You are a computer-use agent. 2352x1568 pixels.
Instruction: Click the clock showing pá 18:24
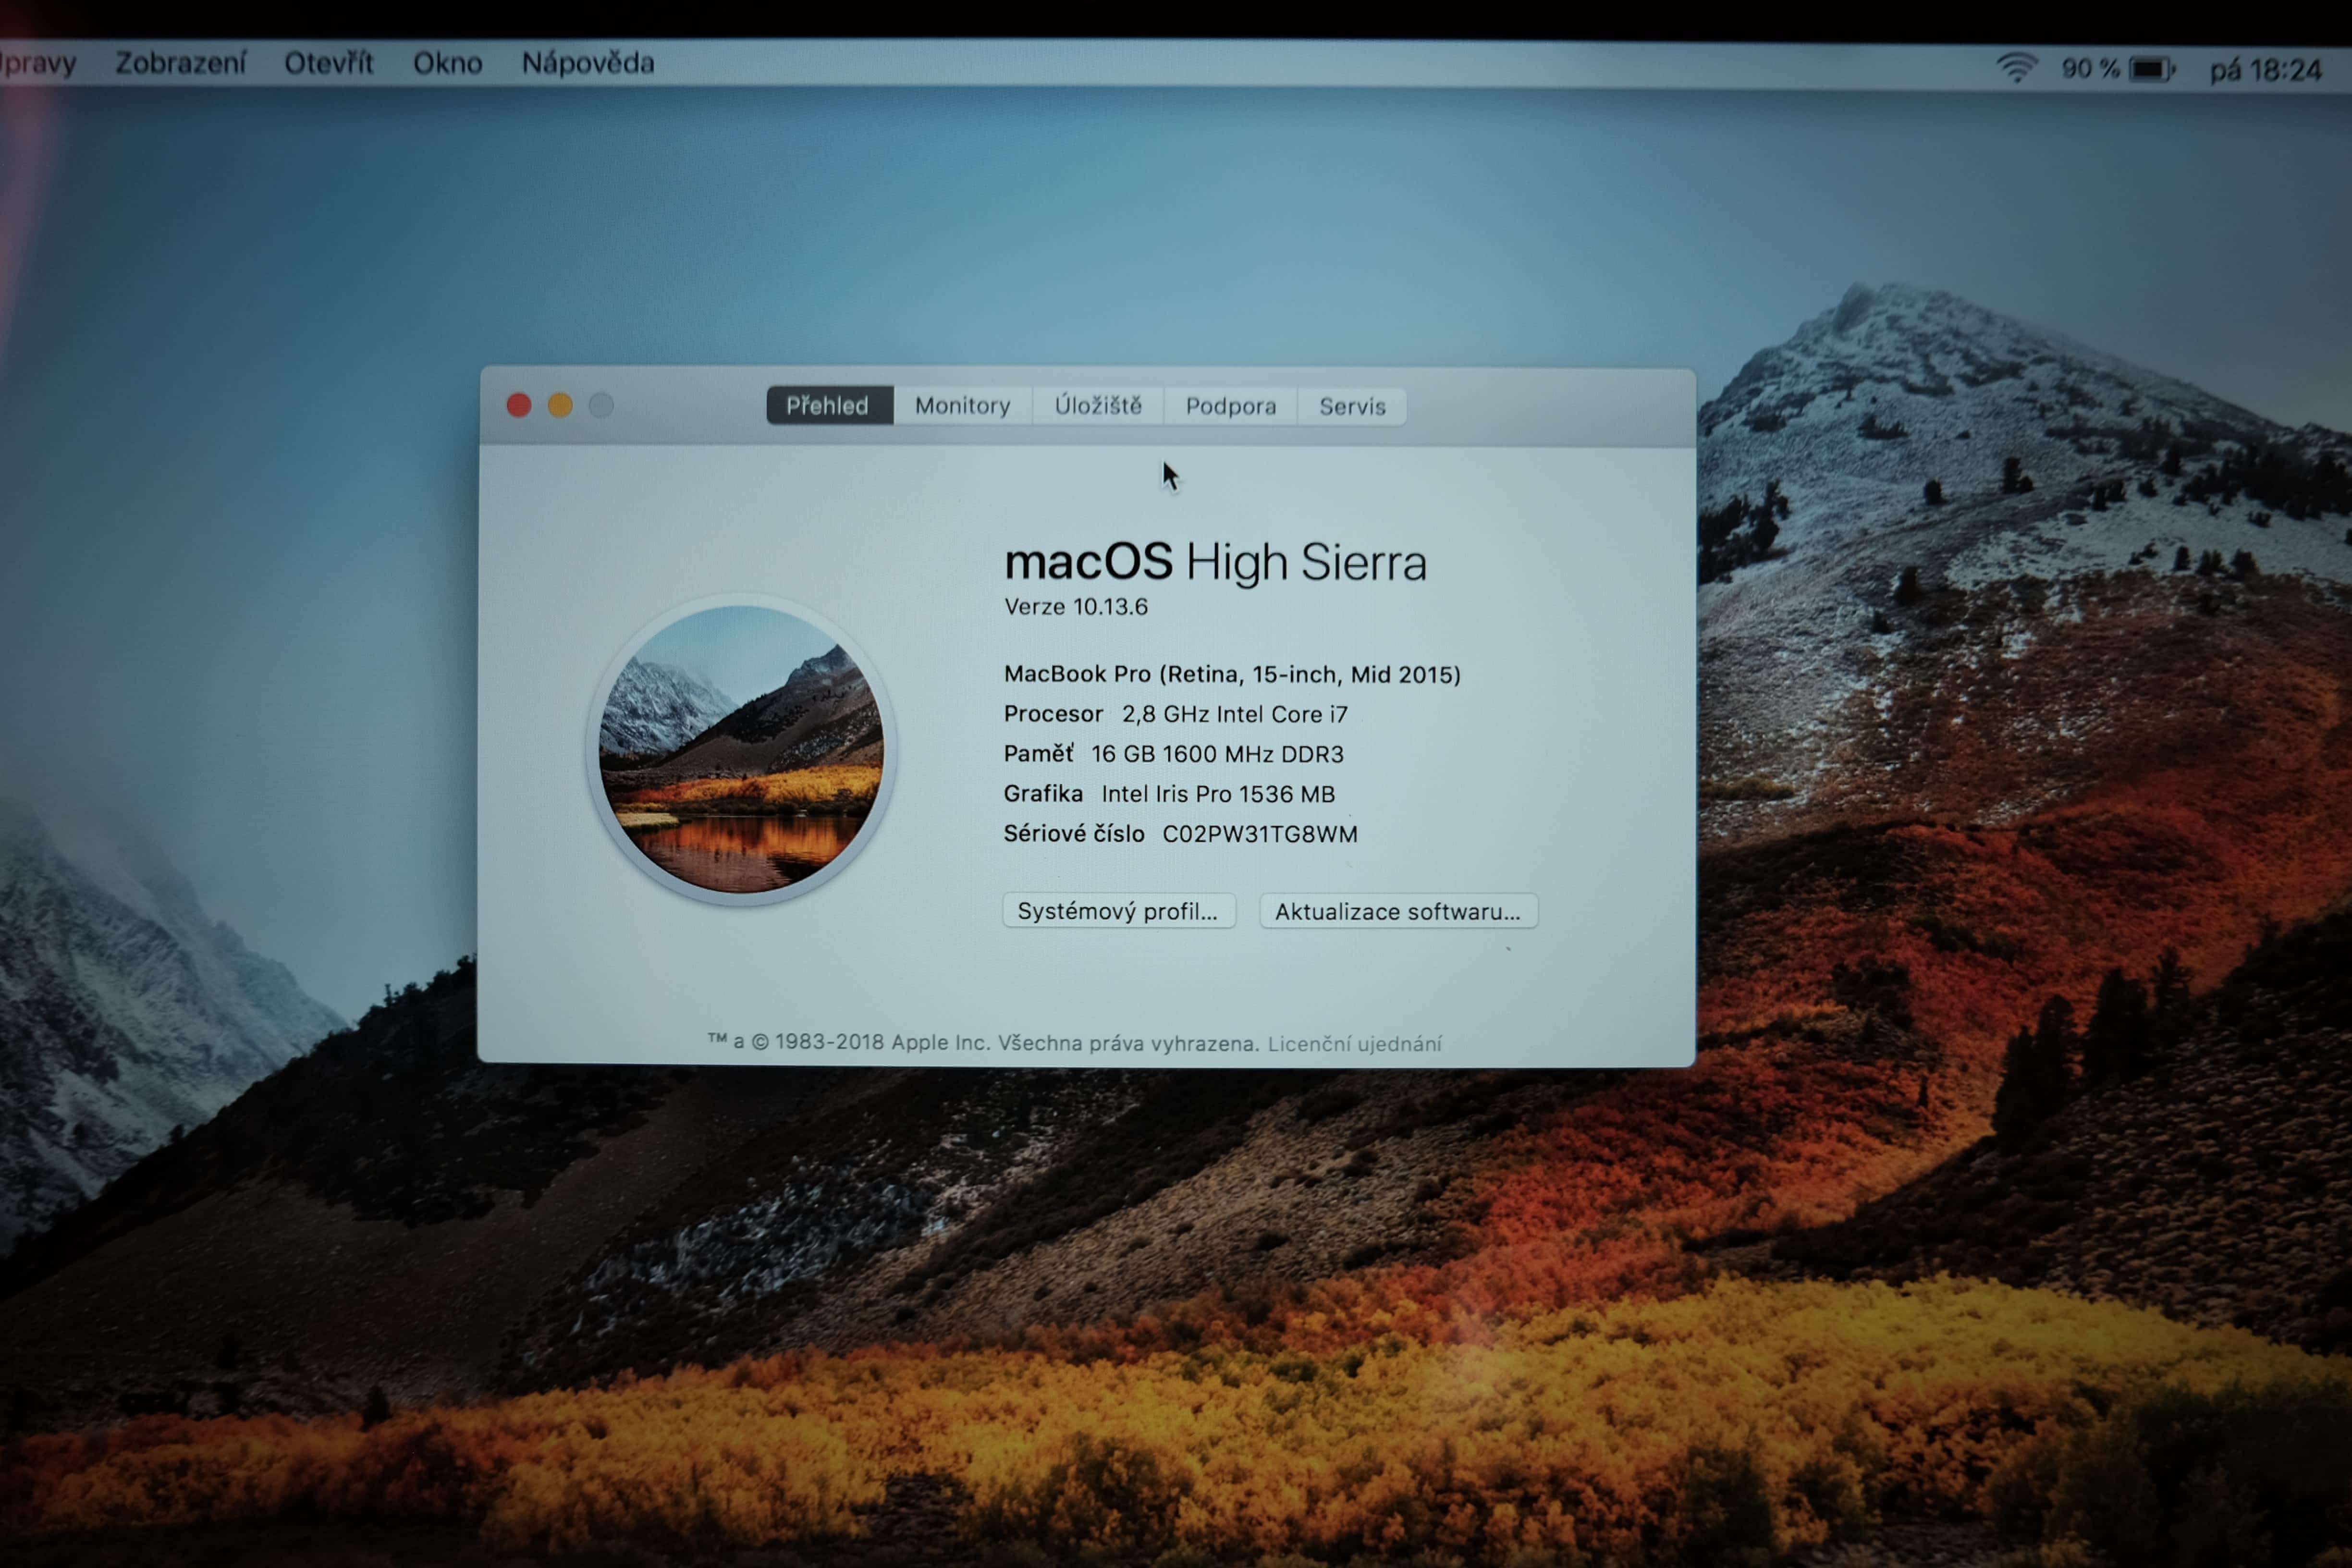[2265, 70]
